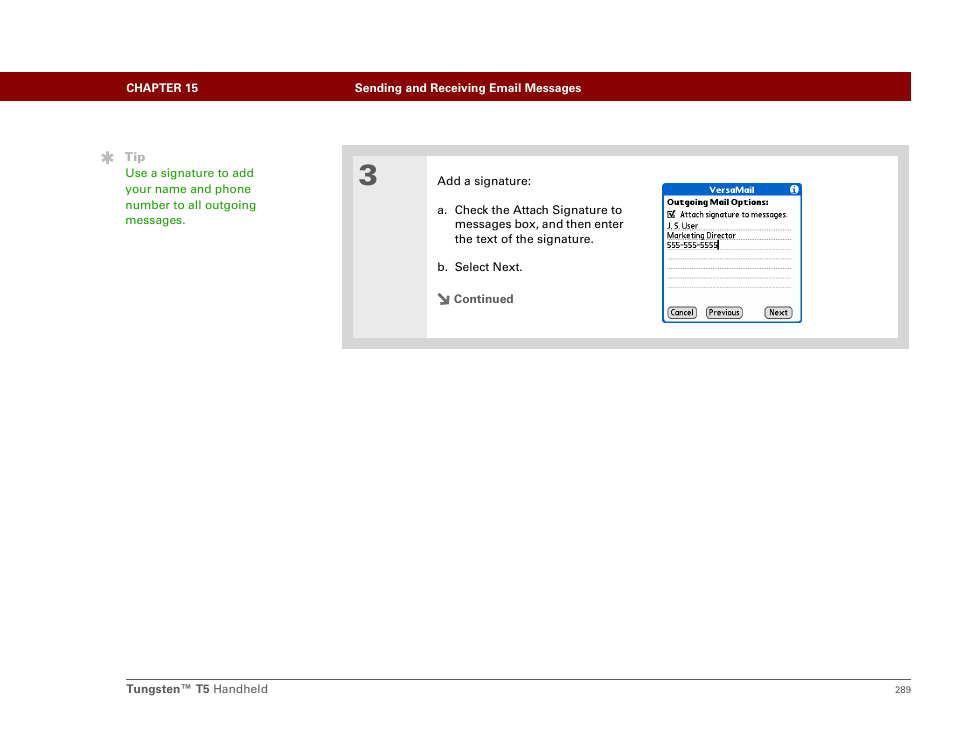Click the VersaMail info icon
This screenshot has height=738, width=954.
[x=794, y=190]
